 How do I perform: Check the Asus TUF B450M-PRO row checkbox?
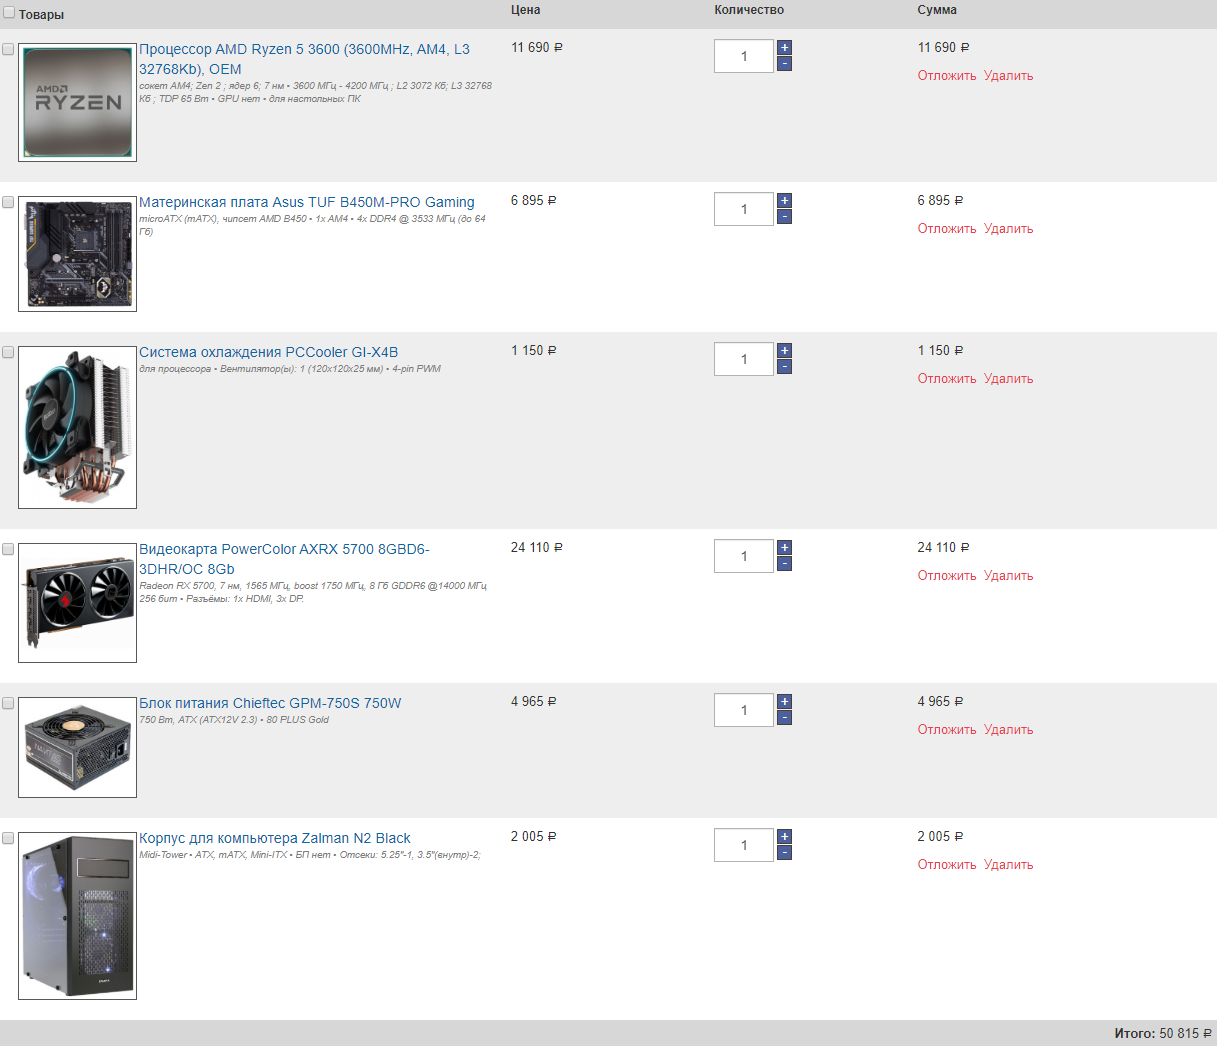pyautogui.click(x=8, y=202)
